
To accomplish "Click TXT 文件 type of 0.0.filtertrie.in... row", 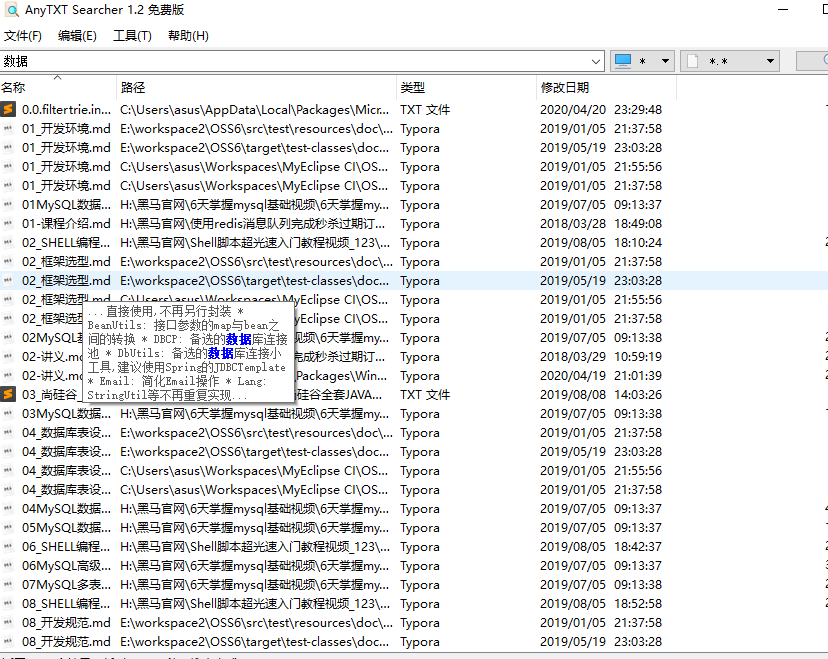I will pos(425,109).
